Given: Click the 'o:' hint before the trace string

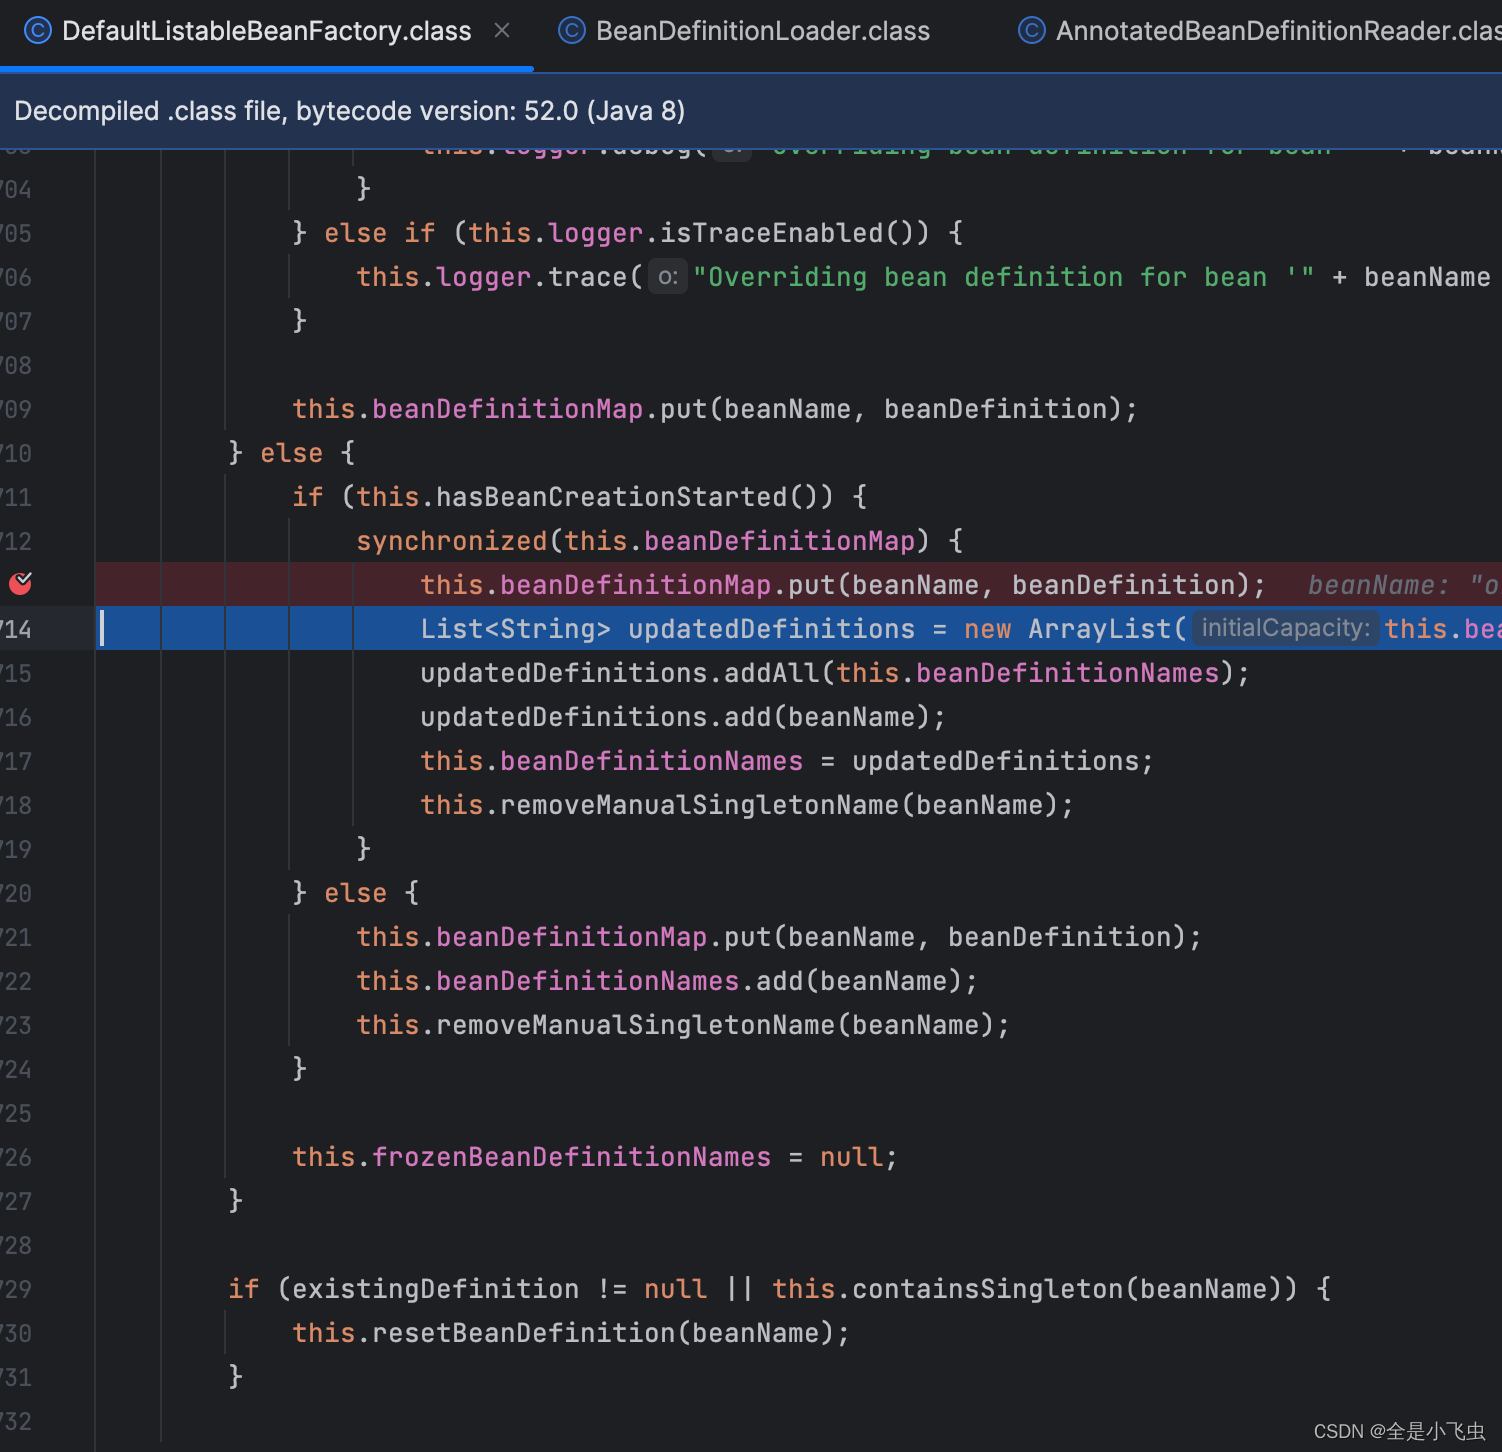Looking at the screenshot, I should (668, 277).
